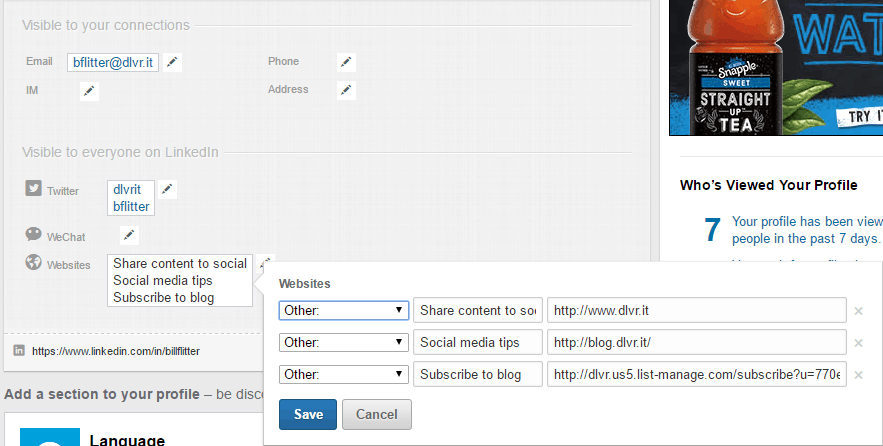Click 'Subscribe to blog' in the Websites list
883x446 pixels.
[163, 297]
